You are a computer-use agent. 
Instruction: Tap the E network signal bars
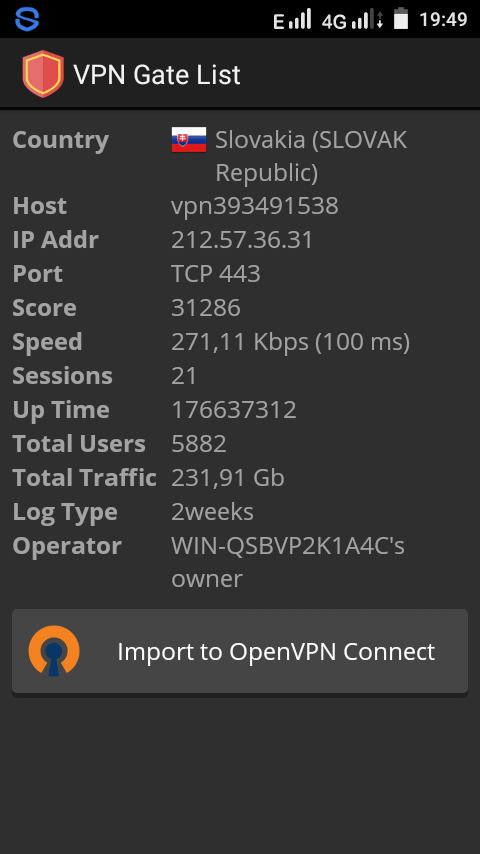point(292,19)
